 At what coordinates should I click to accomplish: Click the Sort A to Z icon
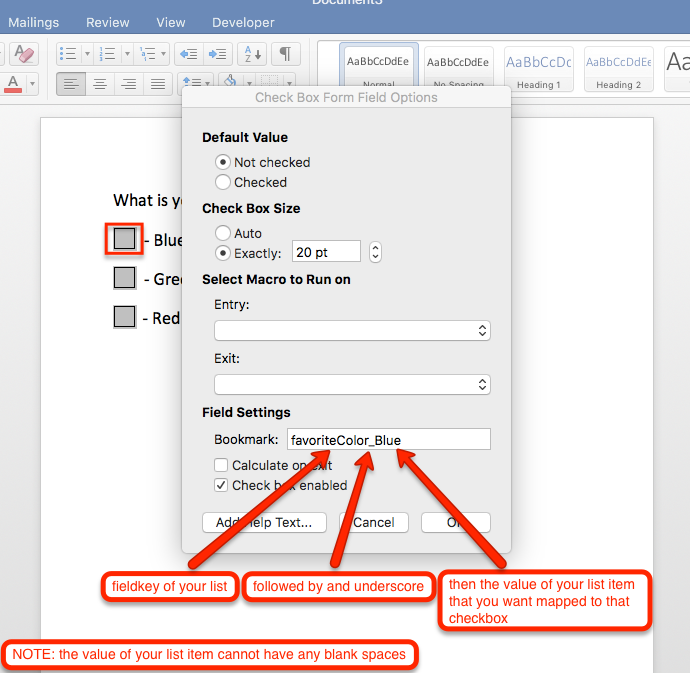(251, 53)
